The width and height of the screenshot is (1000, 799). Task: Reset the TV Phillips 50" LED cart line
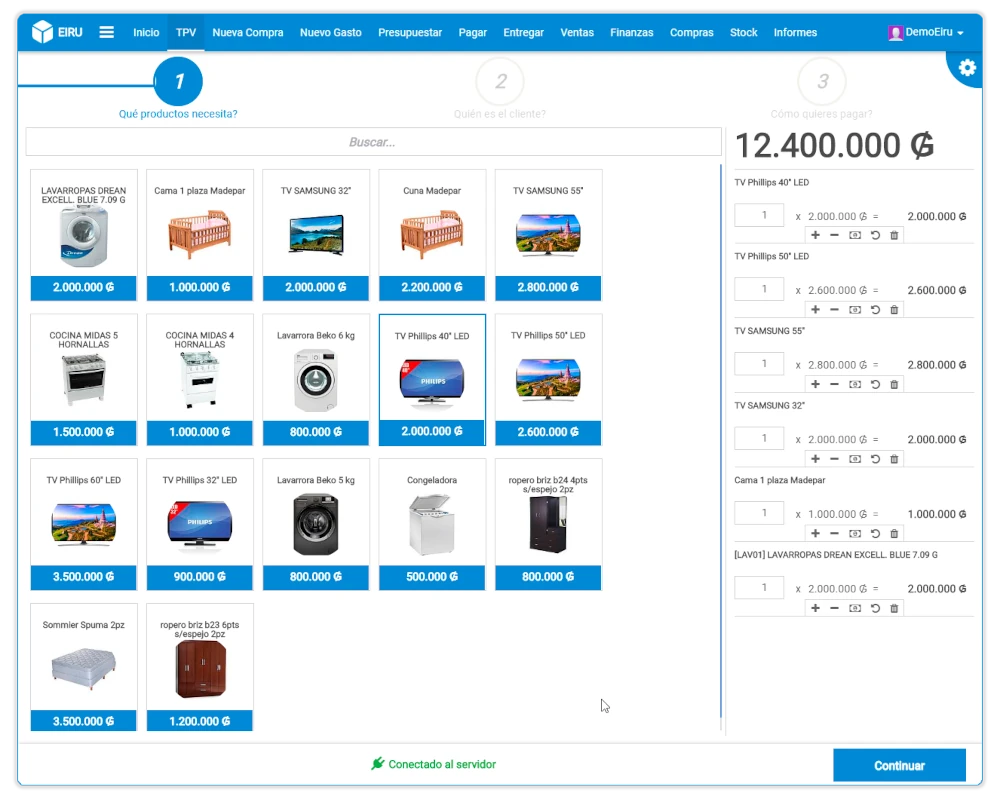point(875,310)
